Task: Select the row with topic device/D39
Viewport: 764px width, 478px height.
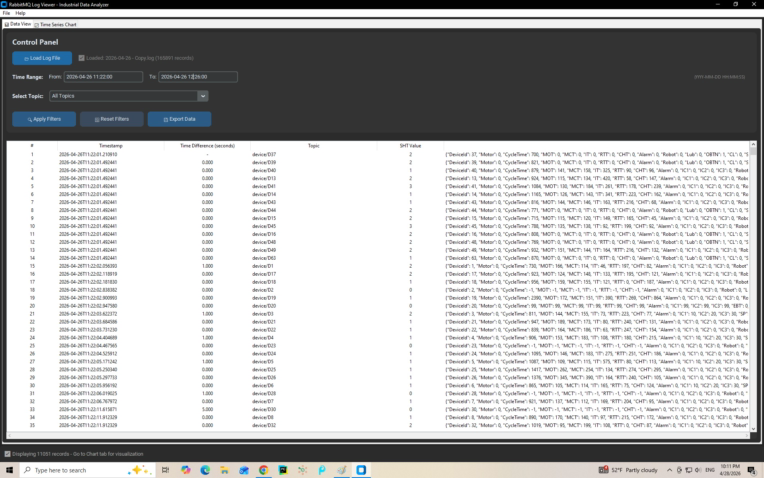Action: (x=378, y=162)
